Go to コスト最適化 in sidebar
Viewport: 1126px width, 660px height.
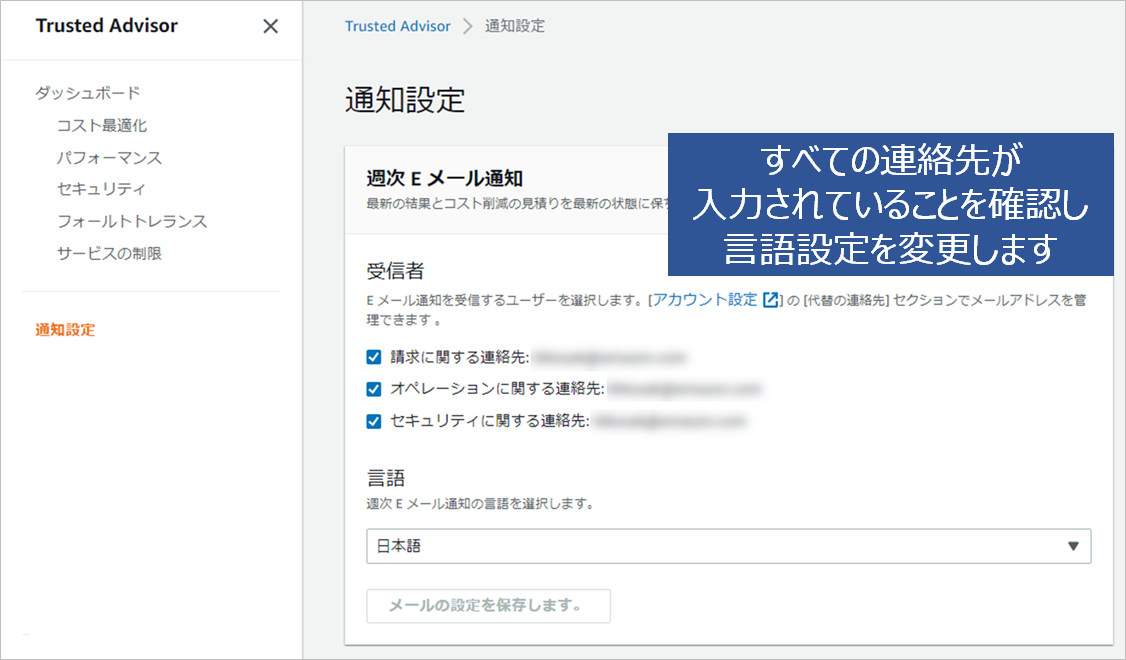102,125
